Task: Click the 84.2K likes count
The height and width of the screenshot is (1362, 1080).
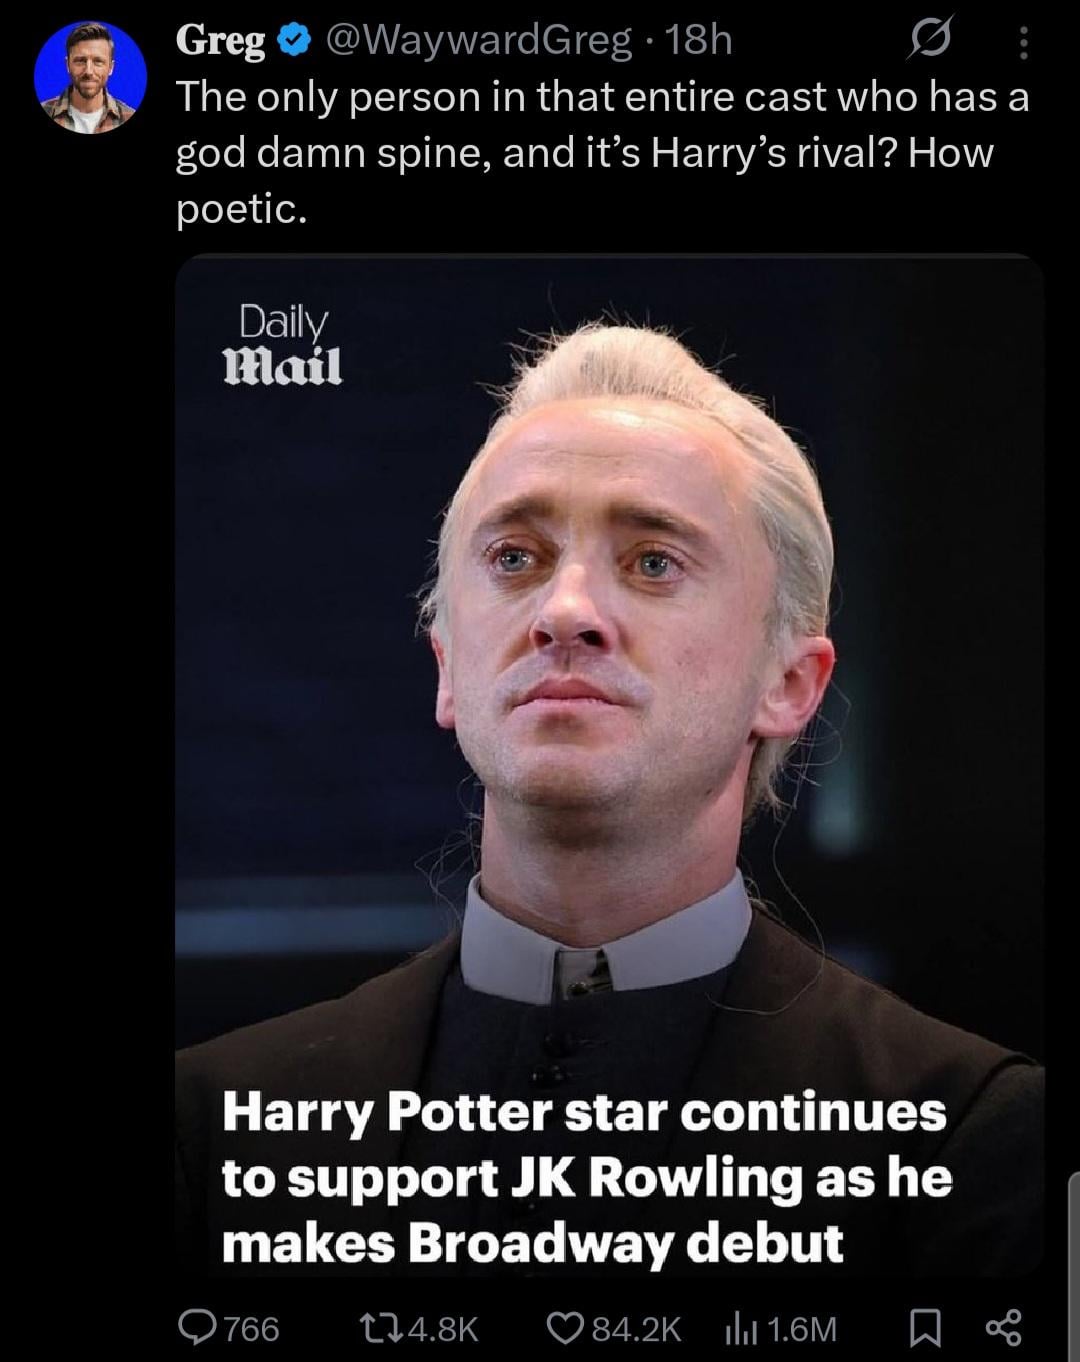Action: pyautogui.click(x=637, y=1328)
